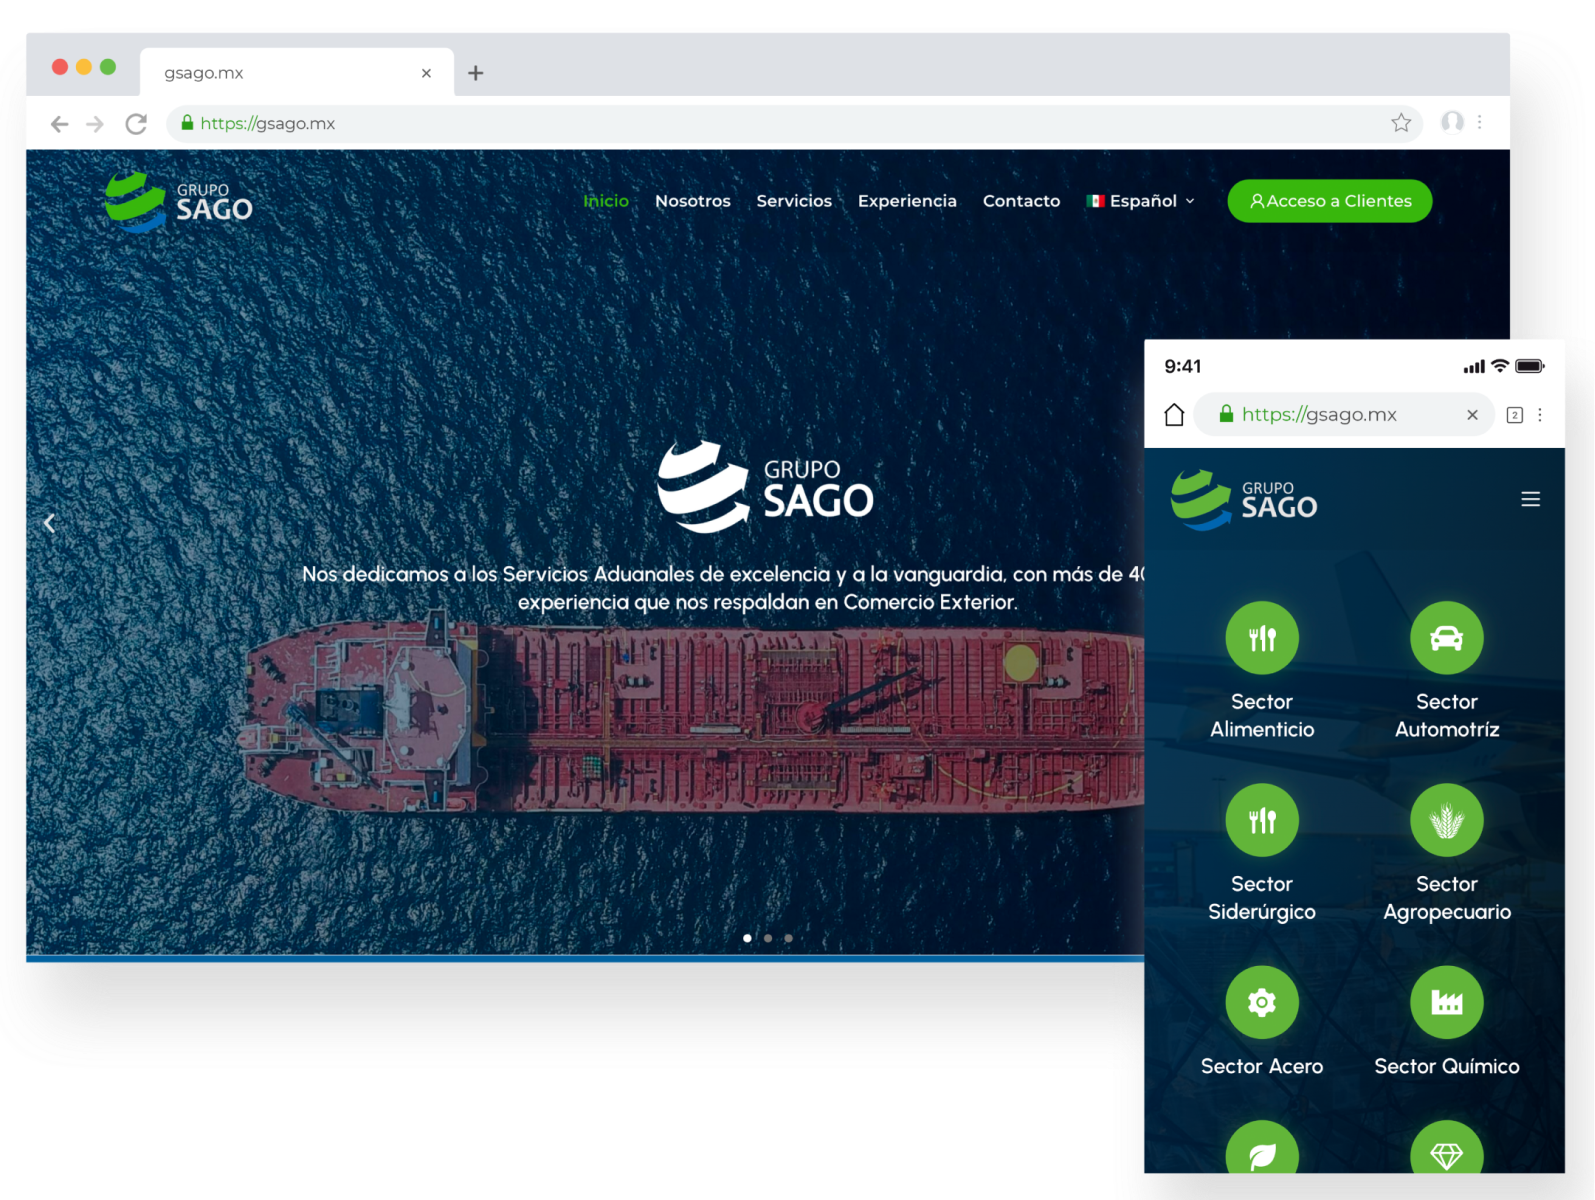Click the Grupo SAGO logo in the desktop header
Image resolution: width=1595 pixels, height=1200 pixels.
click(x=179, y=202)
